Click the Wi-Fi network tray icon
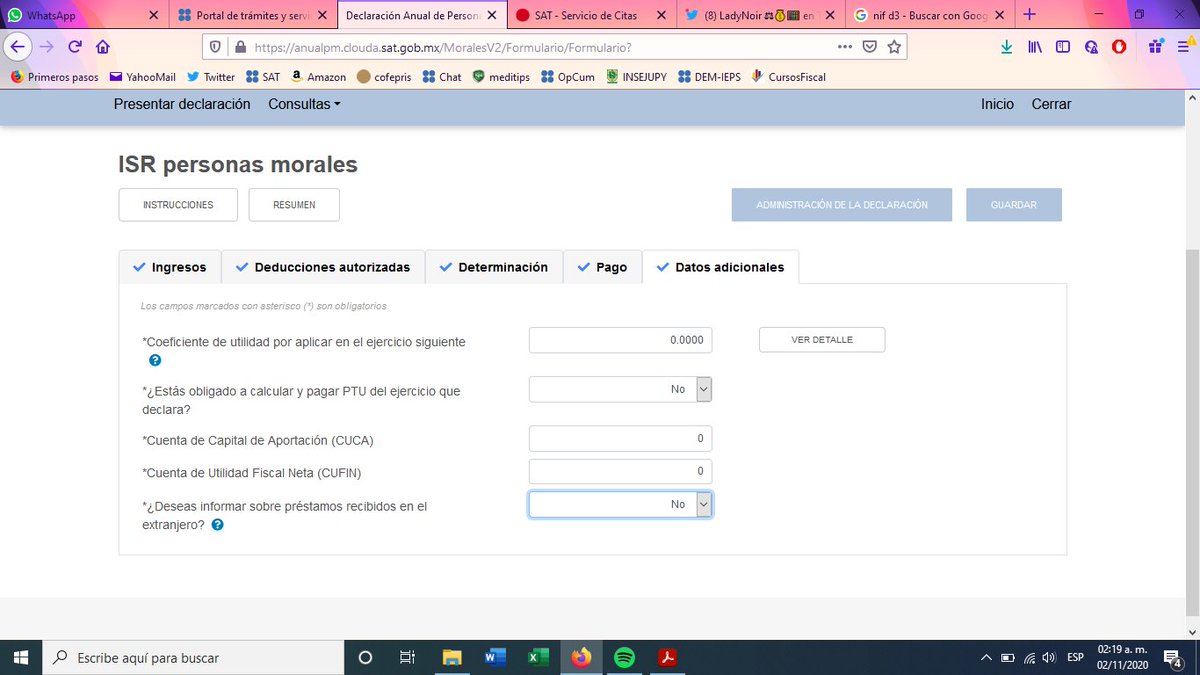Screen dimensions: 1200x675 (1028, 657)
